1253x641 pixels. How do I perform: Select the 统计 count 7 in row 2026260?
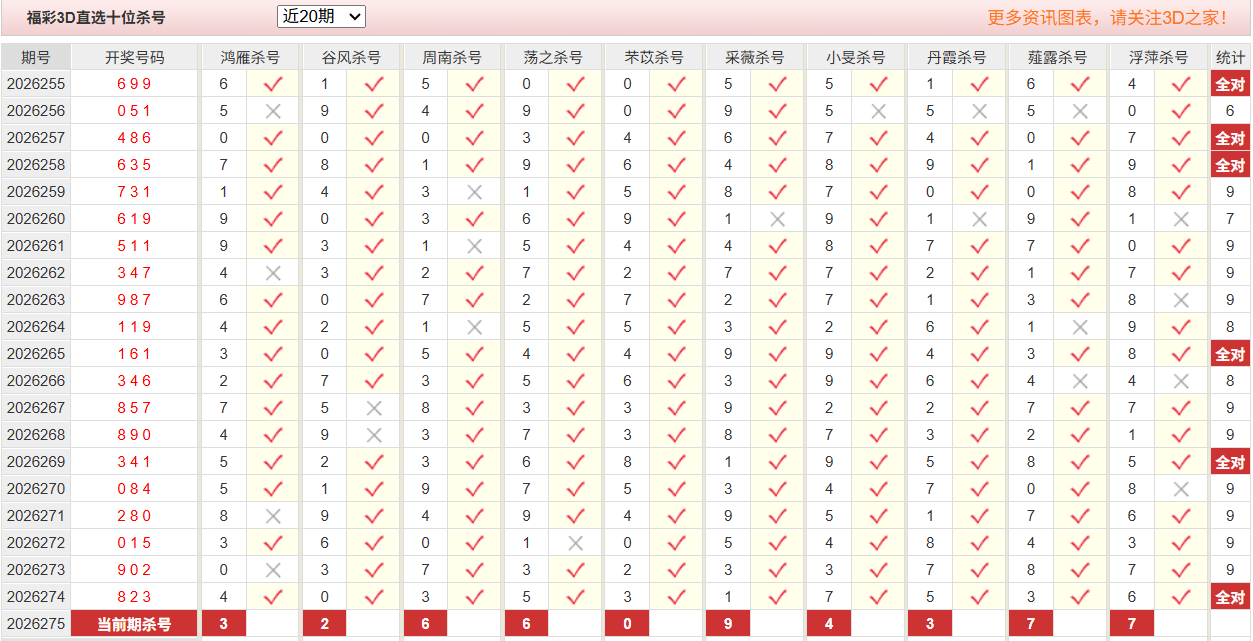[1230, 219]
